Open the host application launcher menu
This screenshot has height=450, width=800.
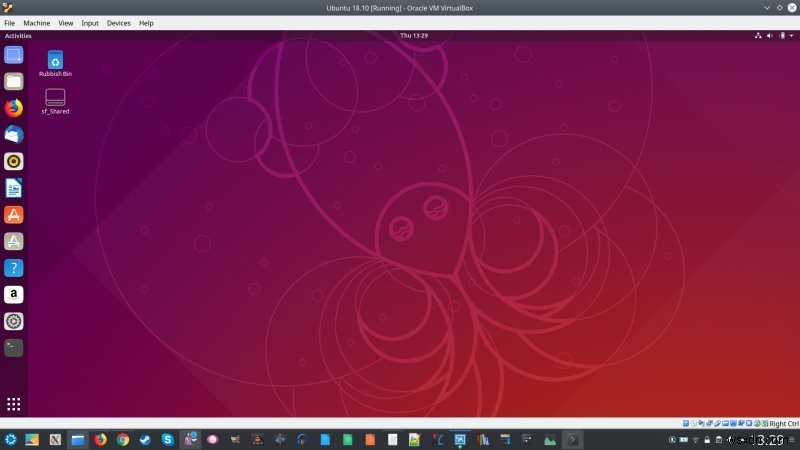tap(10, 439)
